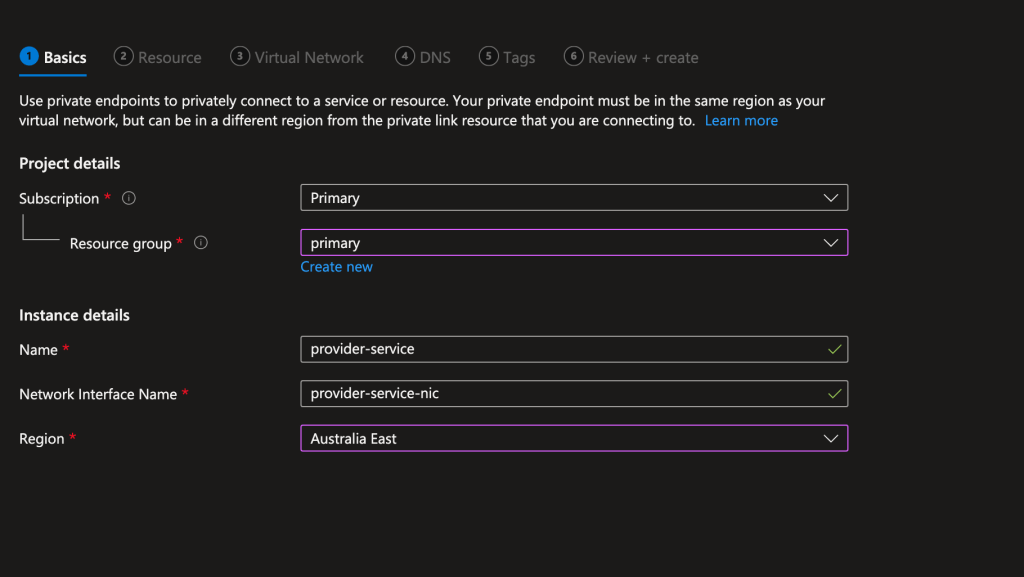Follow the Learn more link
The image size is (1024, 577).
(740, 120)
